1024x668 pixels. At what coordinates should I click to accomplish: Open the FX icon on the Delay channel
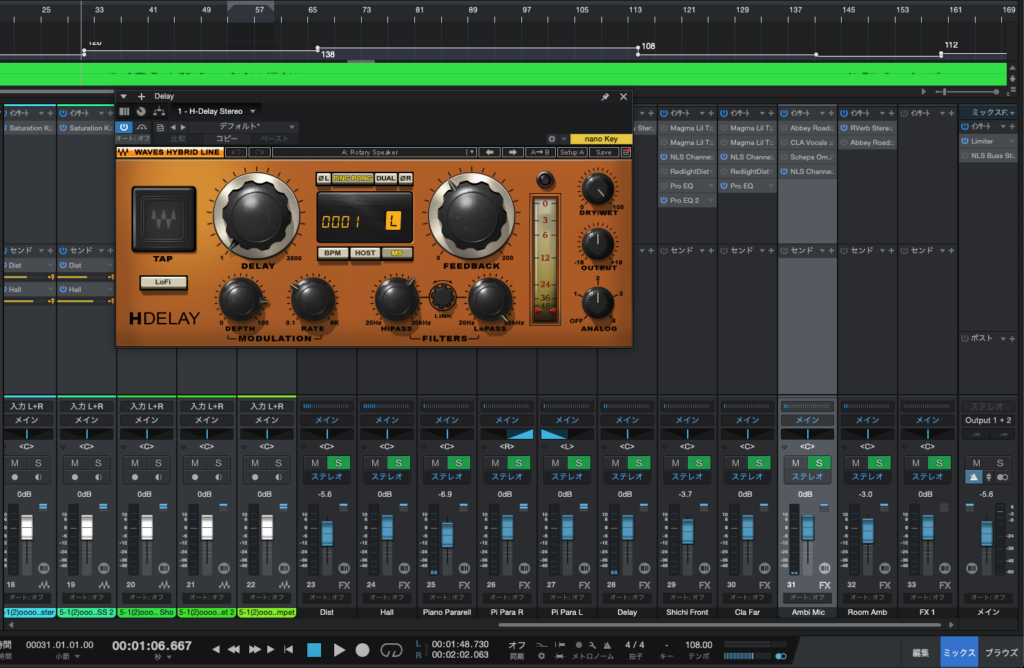(x=645, y=586)
